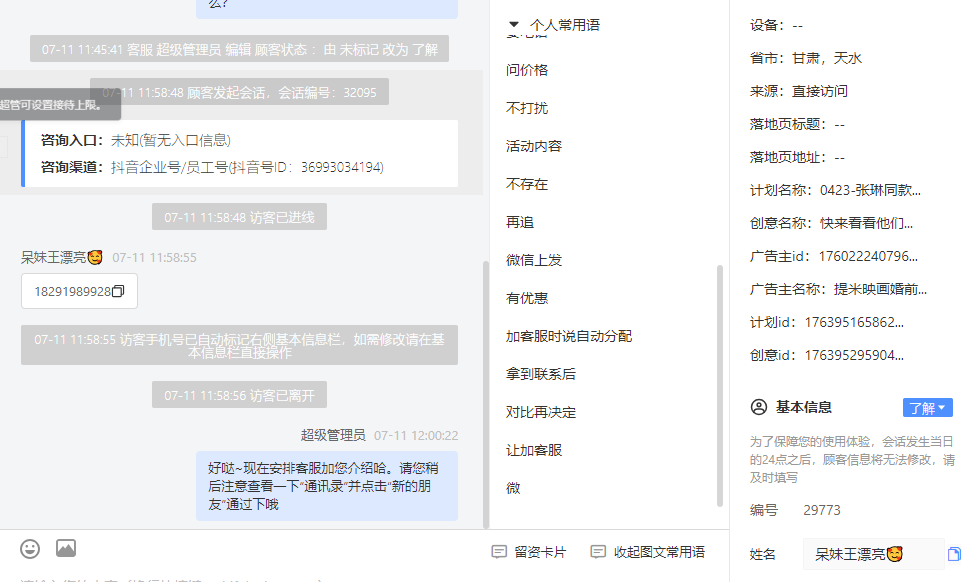Click the 咨询渠道 抖音企业号 line

click(213, 168)
